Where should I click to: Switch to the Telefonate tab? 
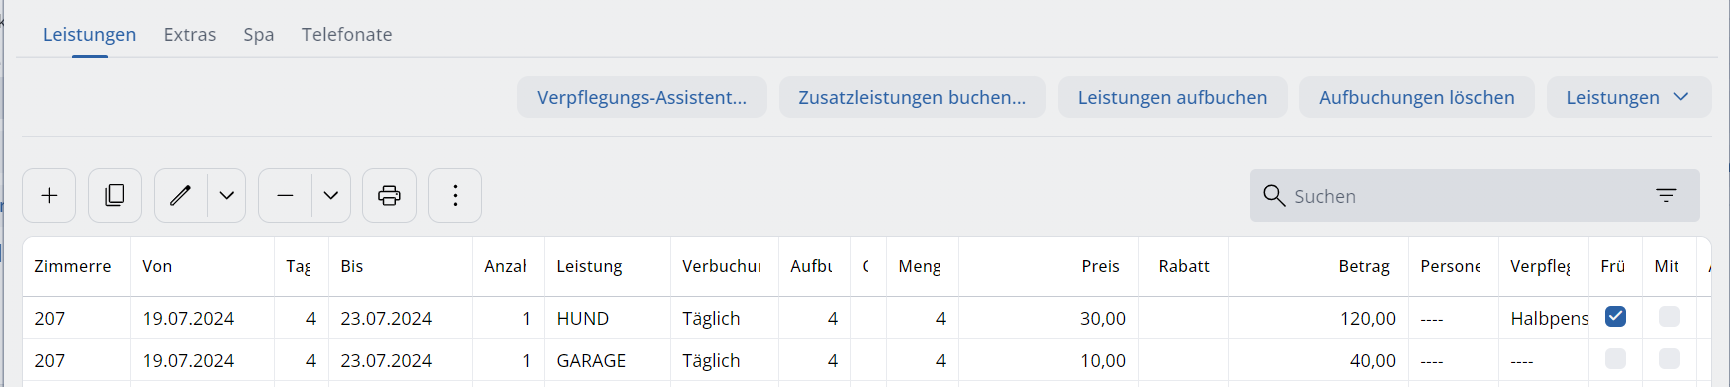[x=347, y=34]
